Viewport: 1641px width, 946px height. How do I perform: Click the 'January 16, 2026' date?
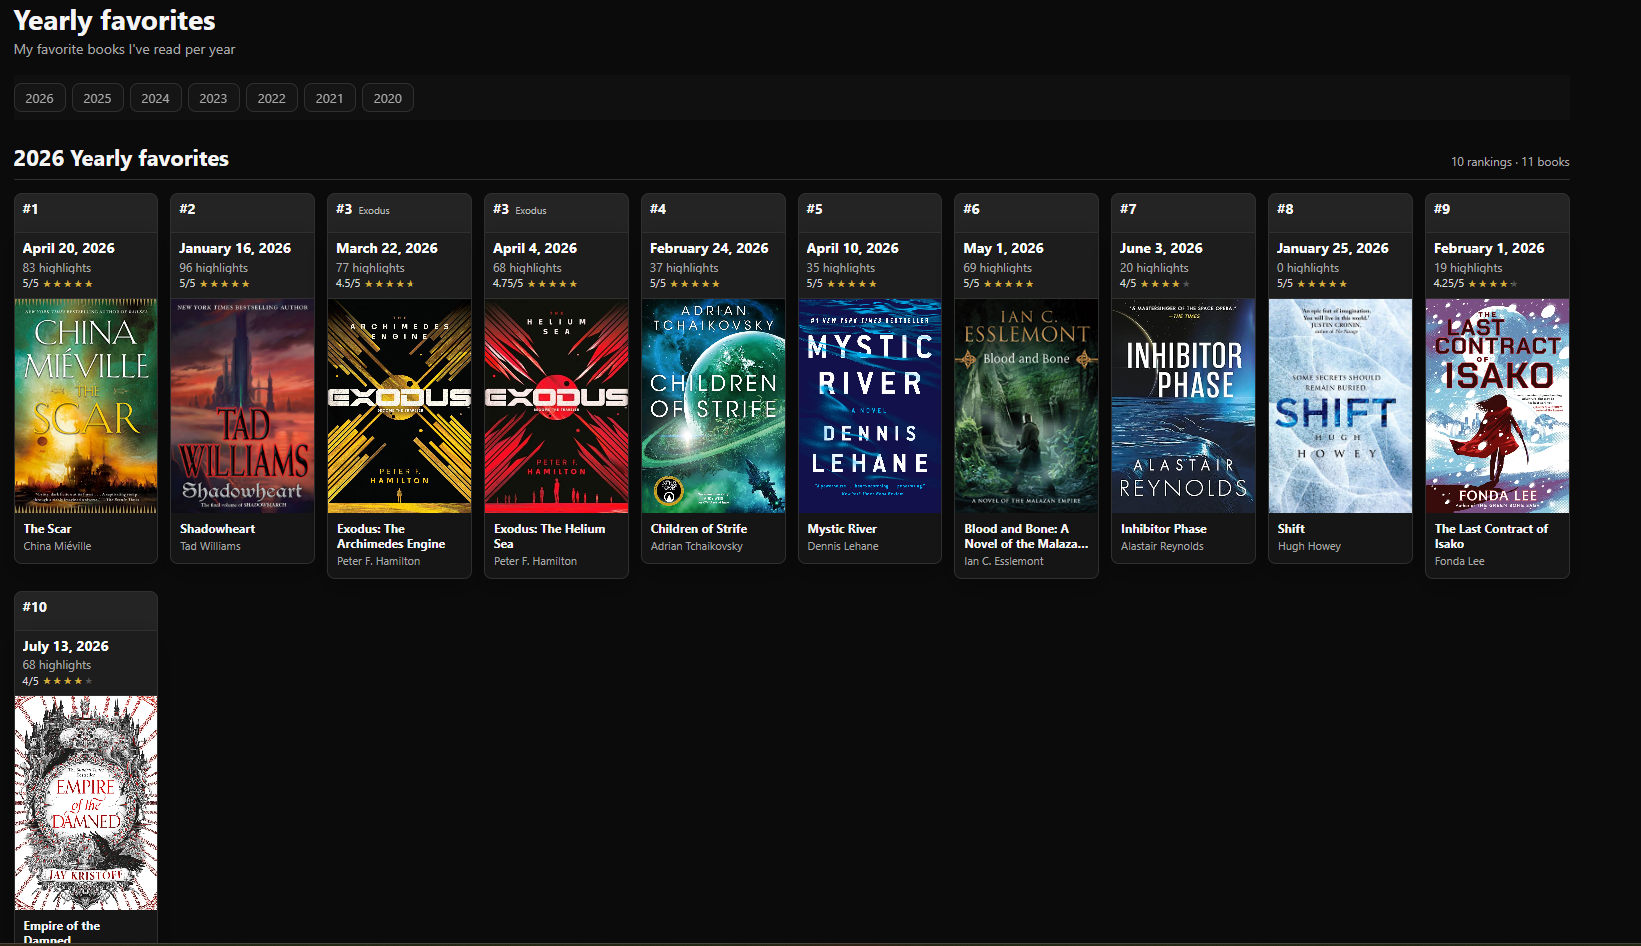pyautogui.click(x=235, y=248)
